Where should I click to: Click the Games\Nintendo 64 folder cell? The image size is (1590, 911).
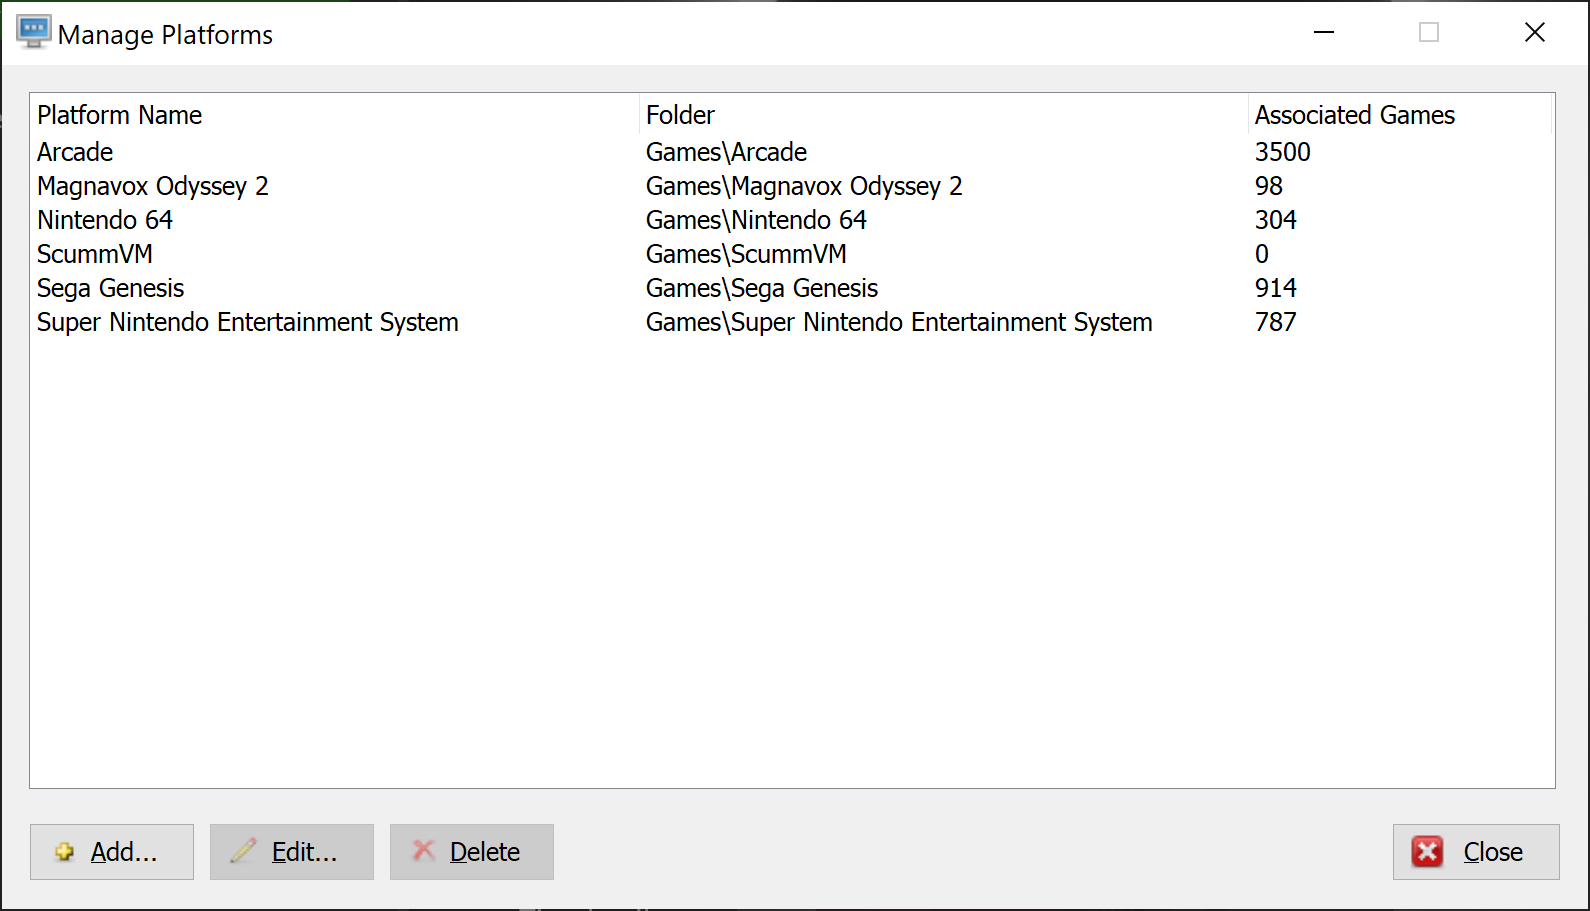point(756,220)
